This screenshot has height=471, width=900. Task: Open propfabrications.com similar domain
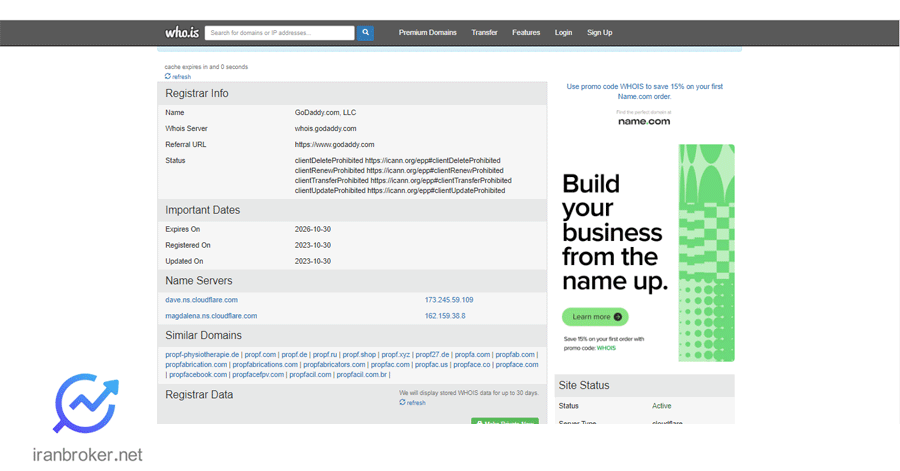pos(265,364)
